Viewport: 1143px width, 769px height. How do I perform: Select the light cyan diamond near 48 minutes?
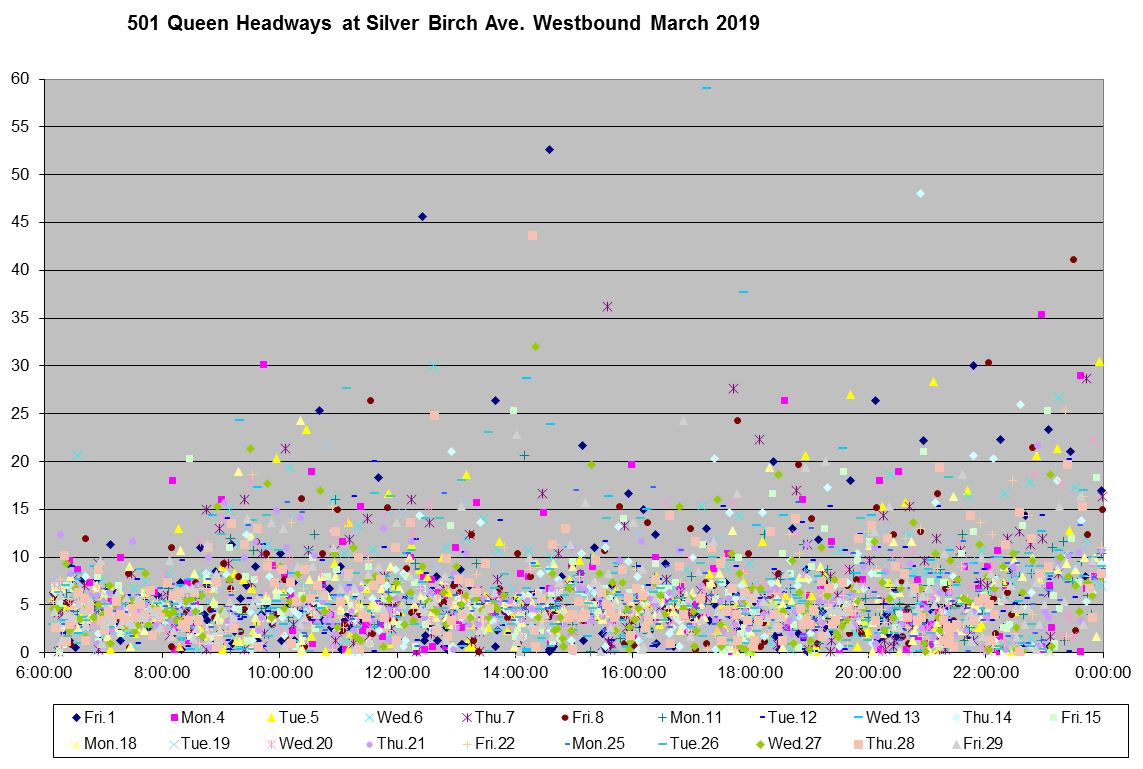[920, 193]
